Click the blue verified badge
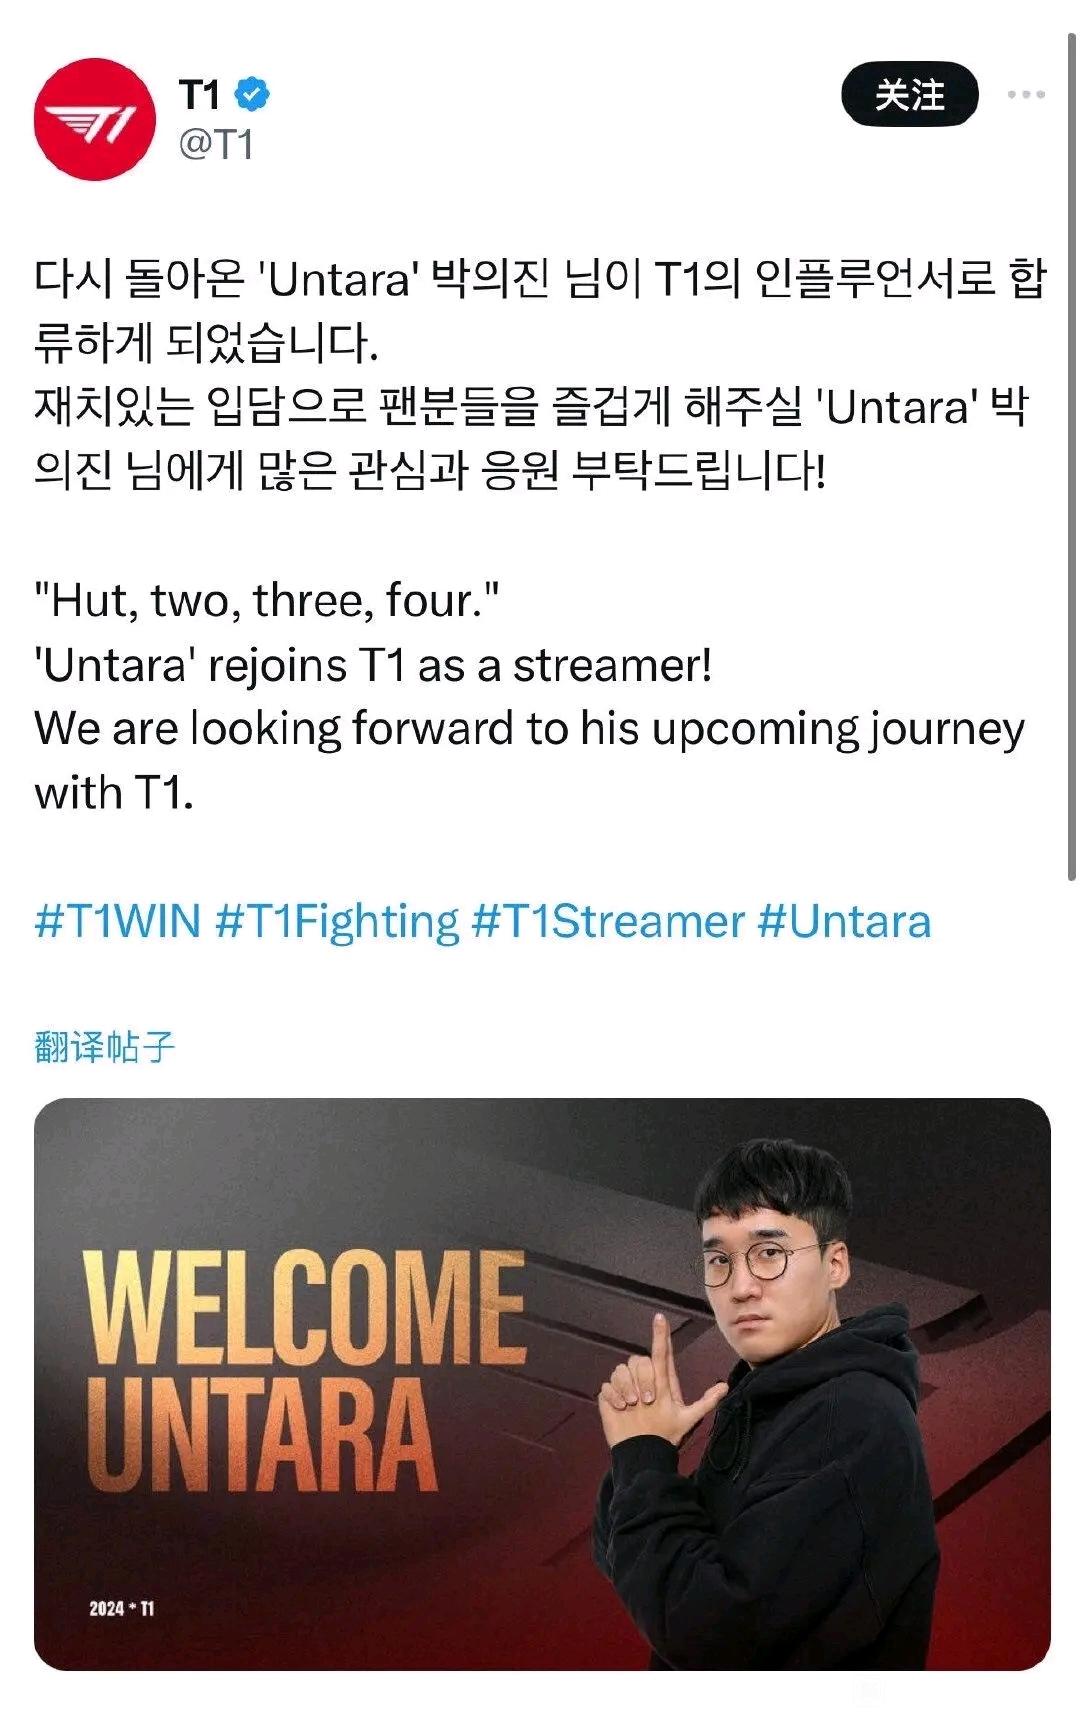Screen dimensions: 1080x1719 [252, 94]
